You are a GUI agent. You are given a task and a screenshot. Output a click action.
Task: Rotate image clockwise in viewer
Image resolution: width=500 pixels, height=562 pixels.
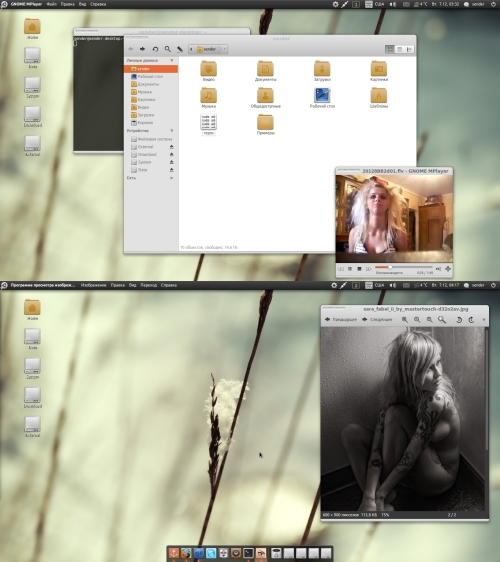tap(471, 320)
